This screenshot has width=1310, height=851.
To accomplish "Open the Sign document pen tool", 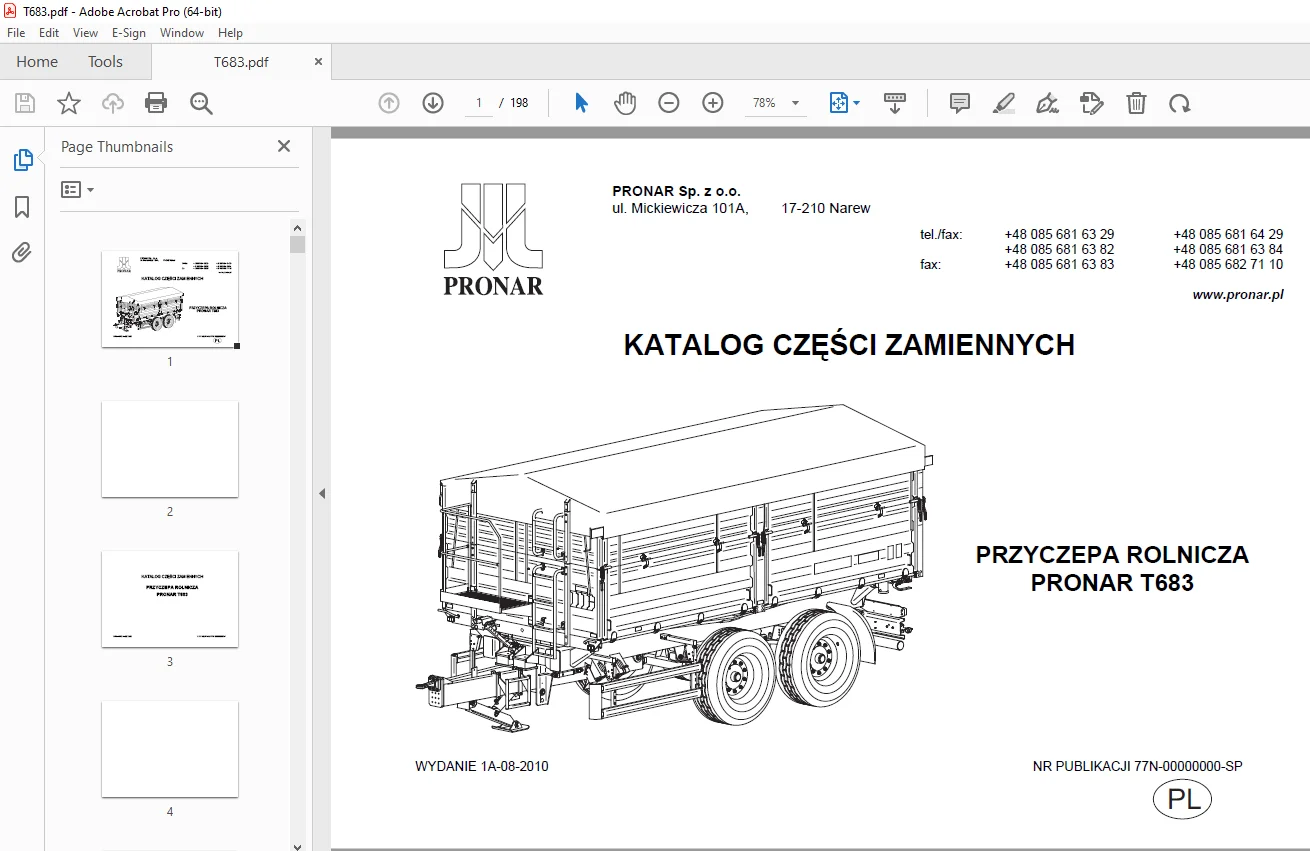I will click(x=1047, y=103).
